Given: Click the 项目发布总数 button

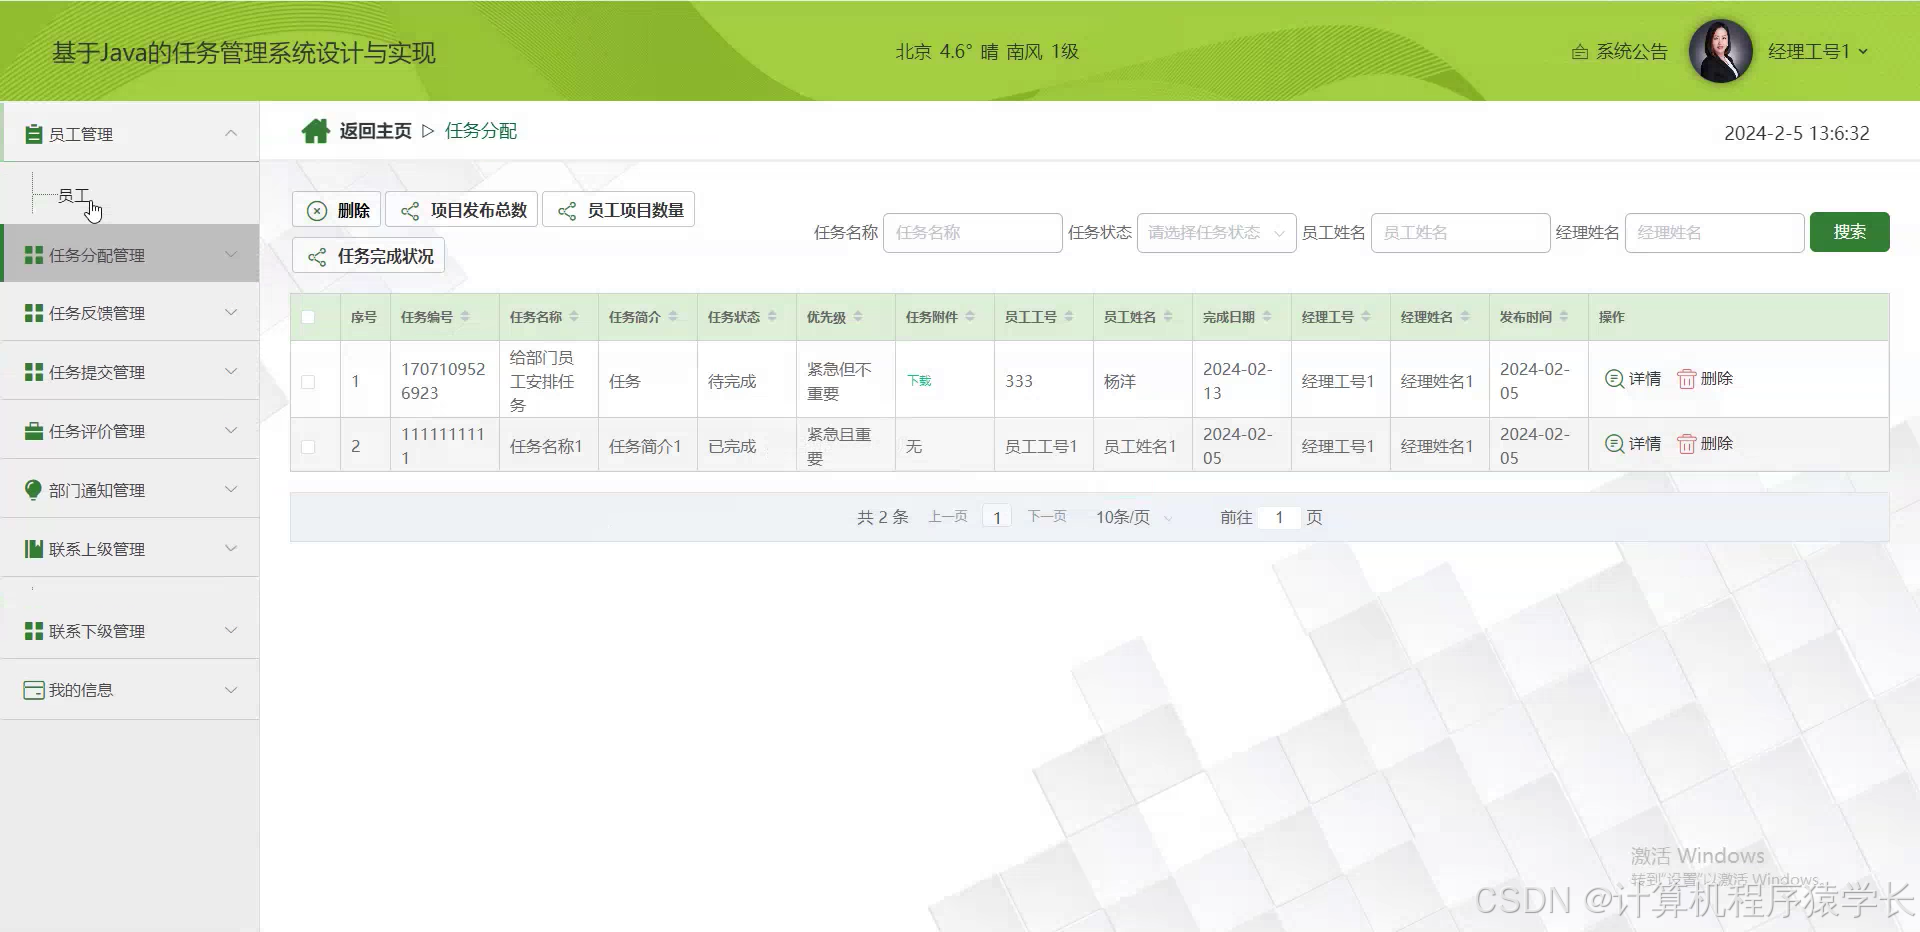Looking at the screenshot, I should point(462,210).
